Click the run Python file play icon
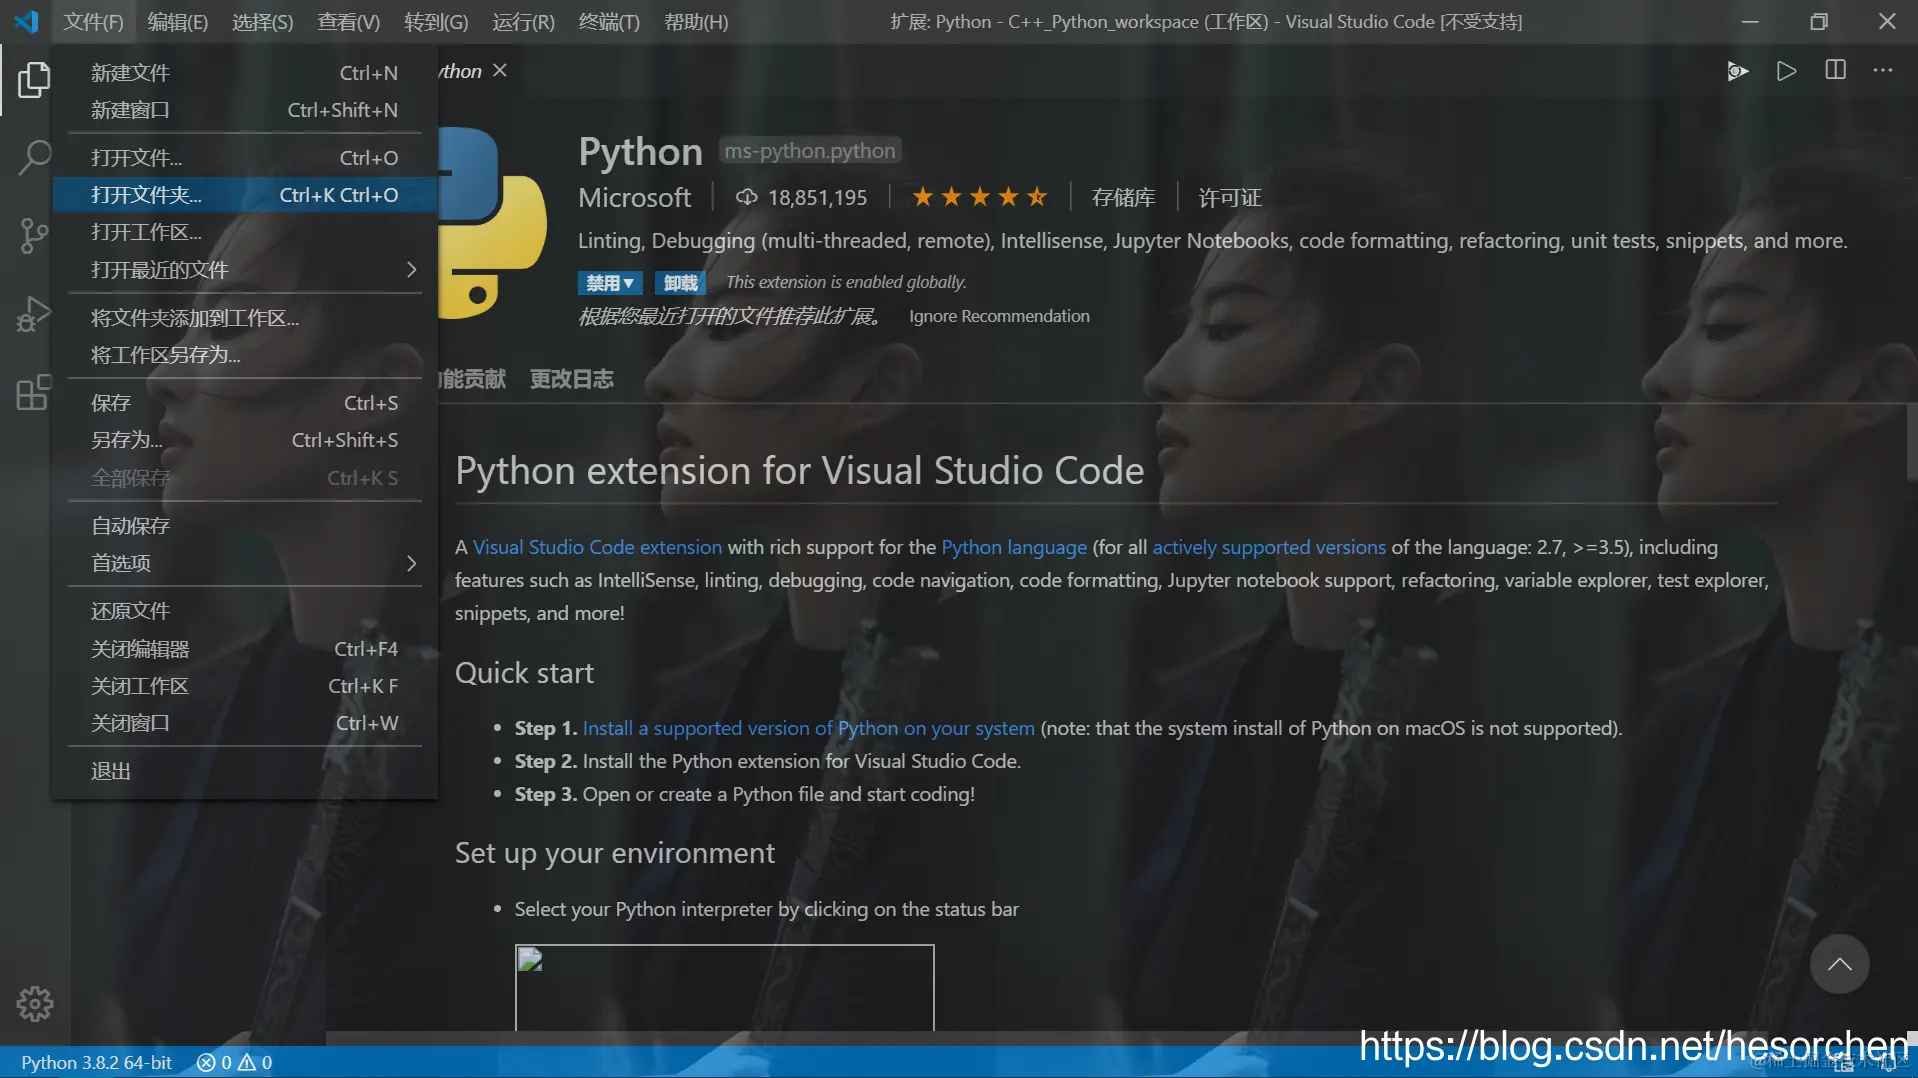 pyautogui.click(x=1786, y=70)
